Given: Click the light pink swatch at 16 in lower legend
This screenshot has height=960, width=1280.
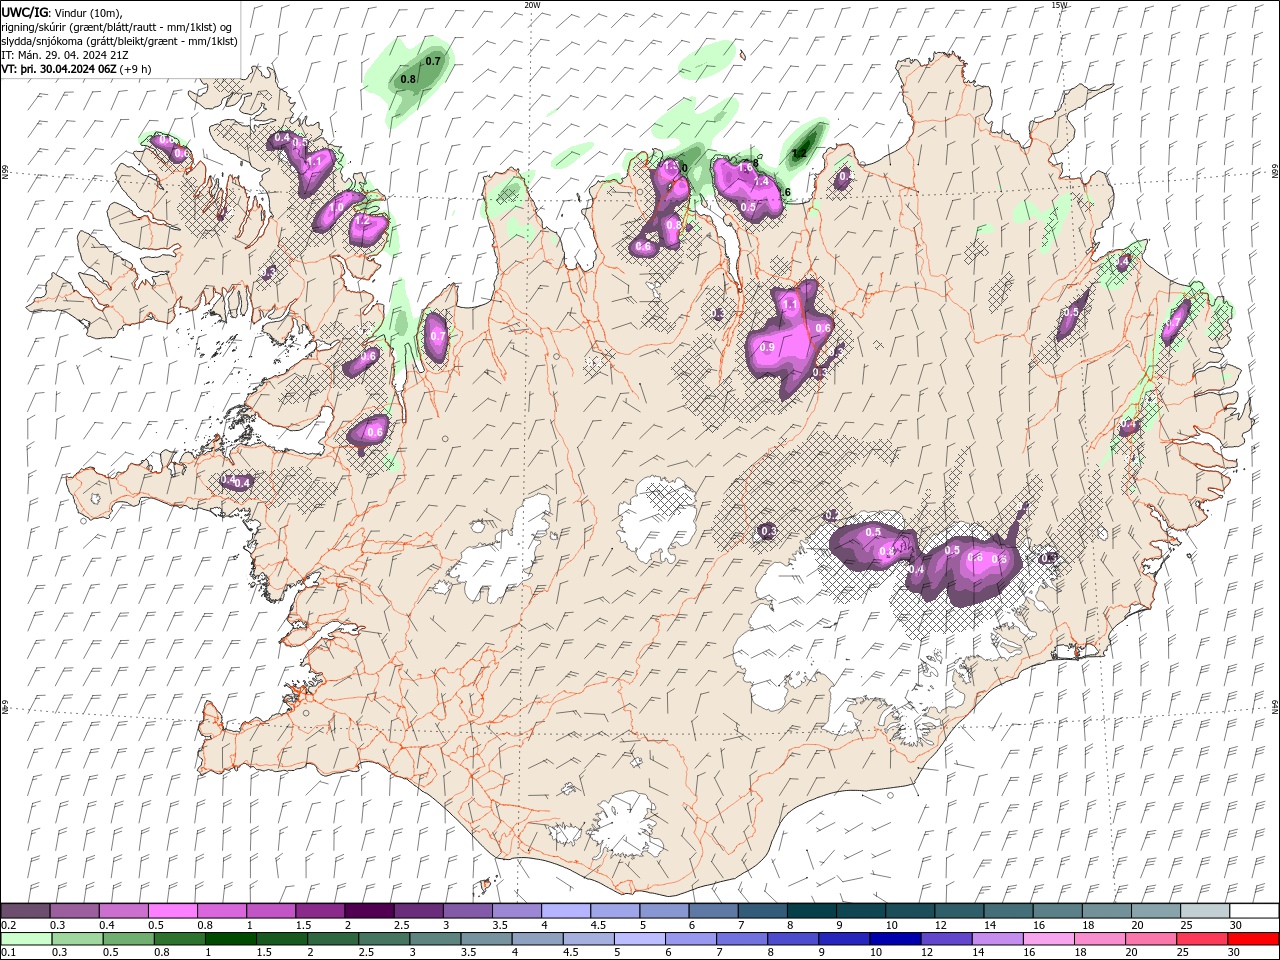Looking at the screenshot, I should 1049,939.
